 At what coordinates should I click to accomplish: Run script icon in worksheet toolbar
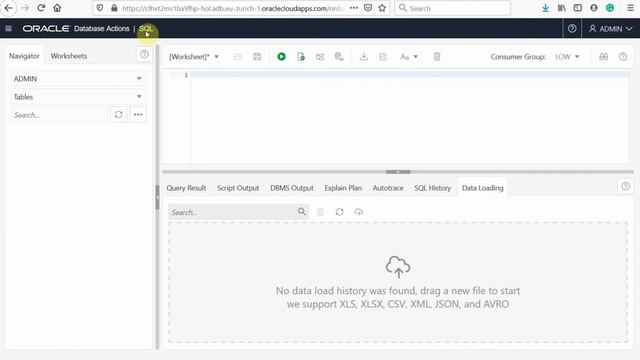coord(301,57)
